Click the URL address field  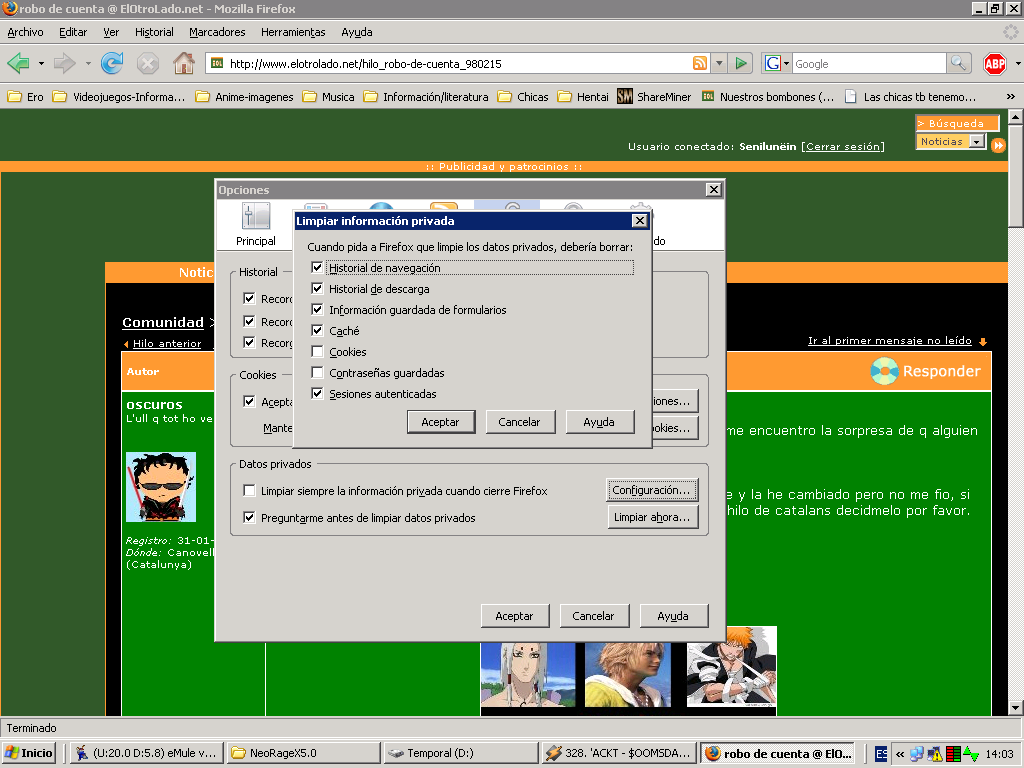[459, 63]
